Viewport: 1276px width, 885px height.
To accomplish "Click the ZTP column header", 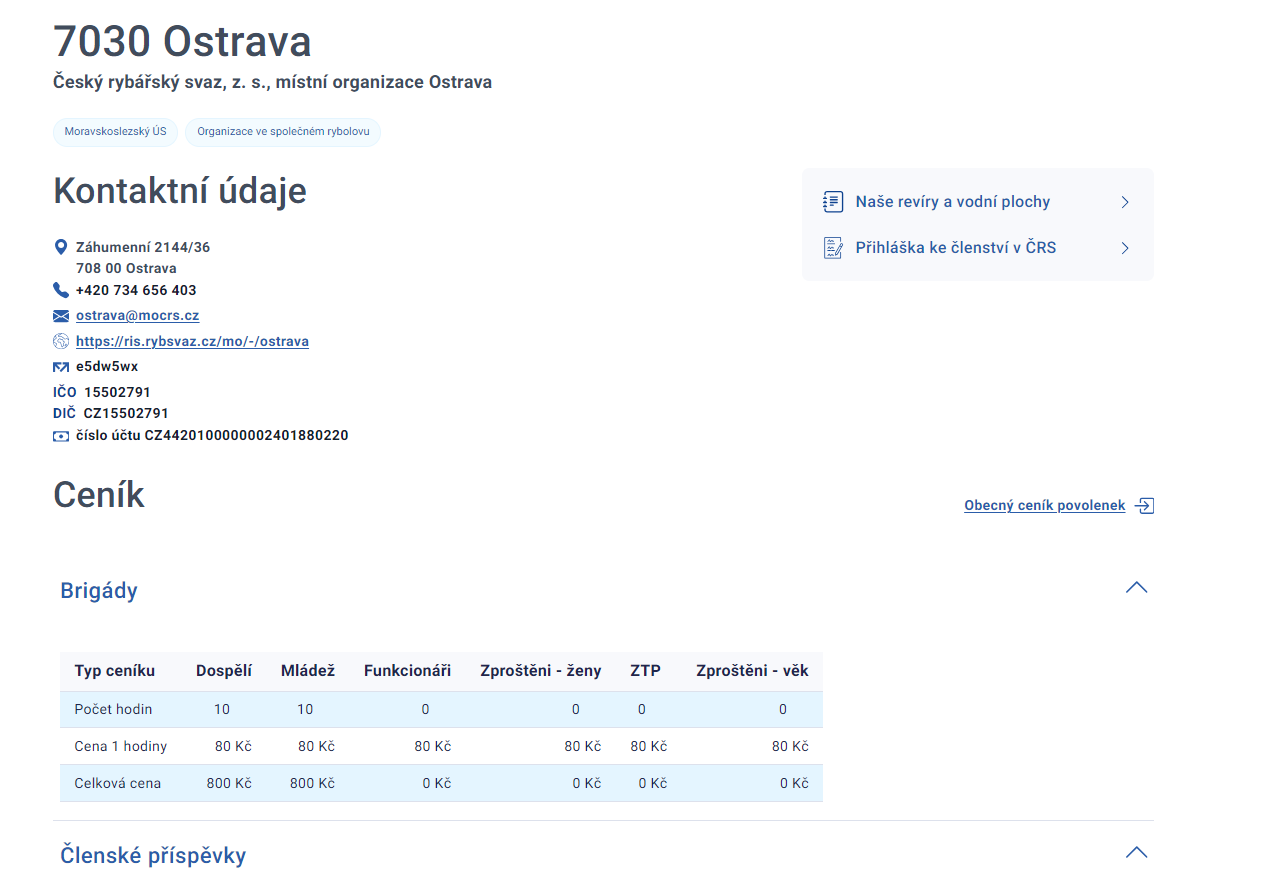I will click(x=645, y=671).
